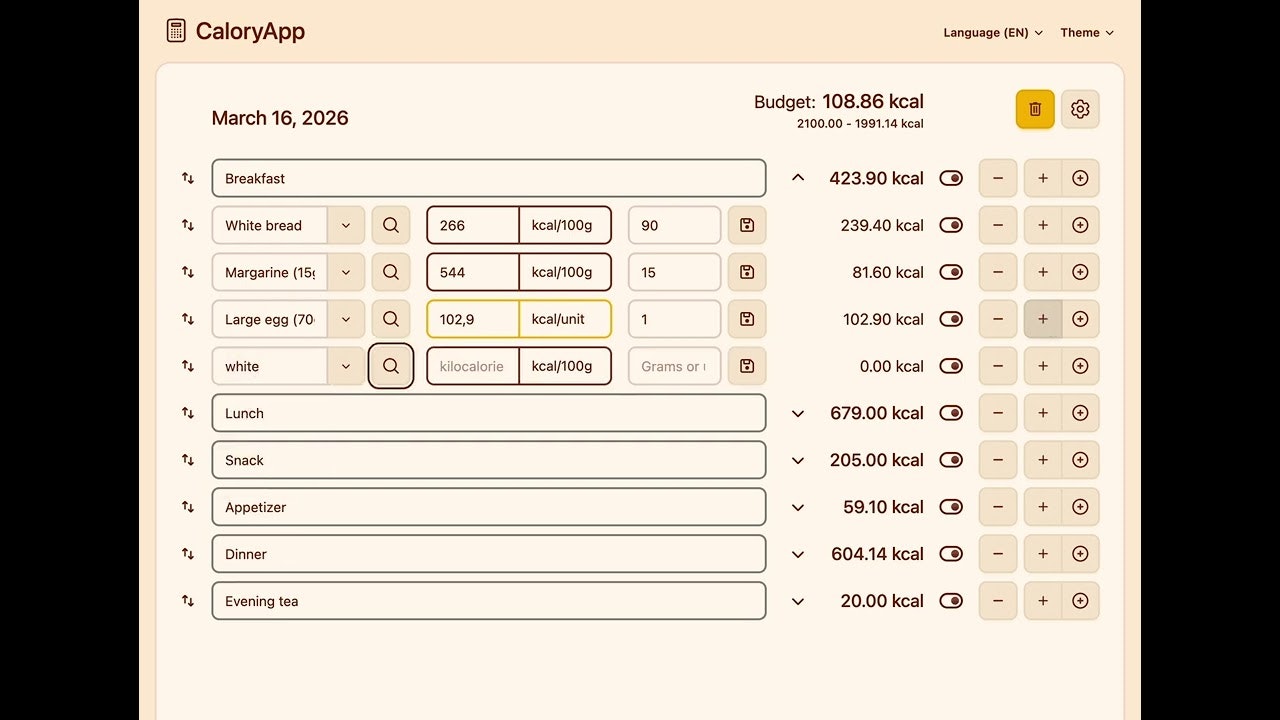Search food for Margarine row
The height and width of the screenshot is (720, 1280).
(391, 272)
